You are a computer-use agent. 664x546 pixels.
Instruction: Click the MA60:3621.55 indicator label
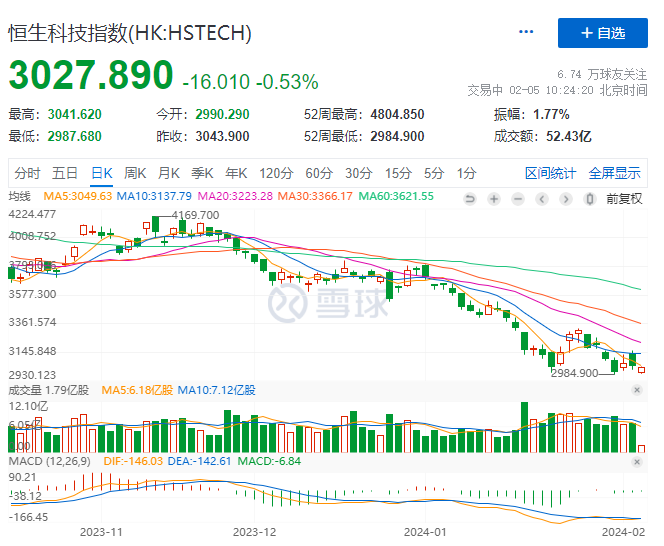396,197
